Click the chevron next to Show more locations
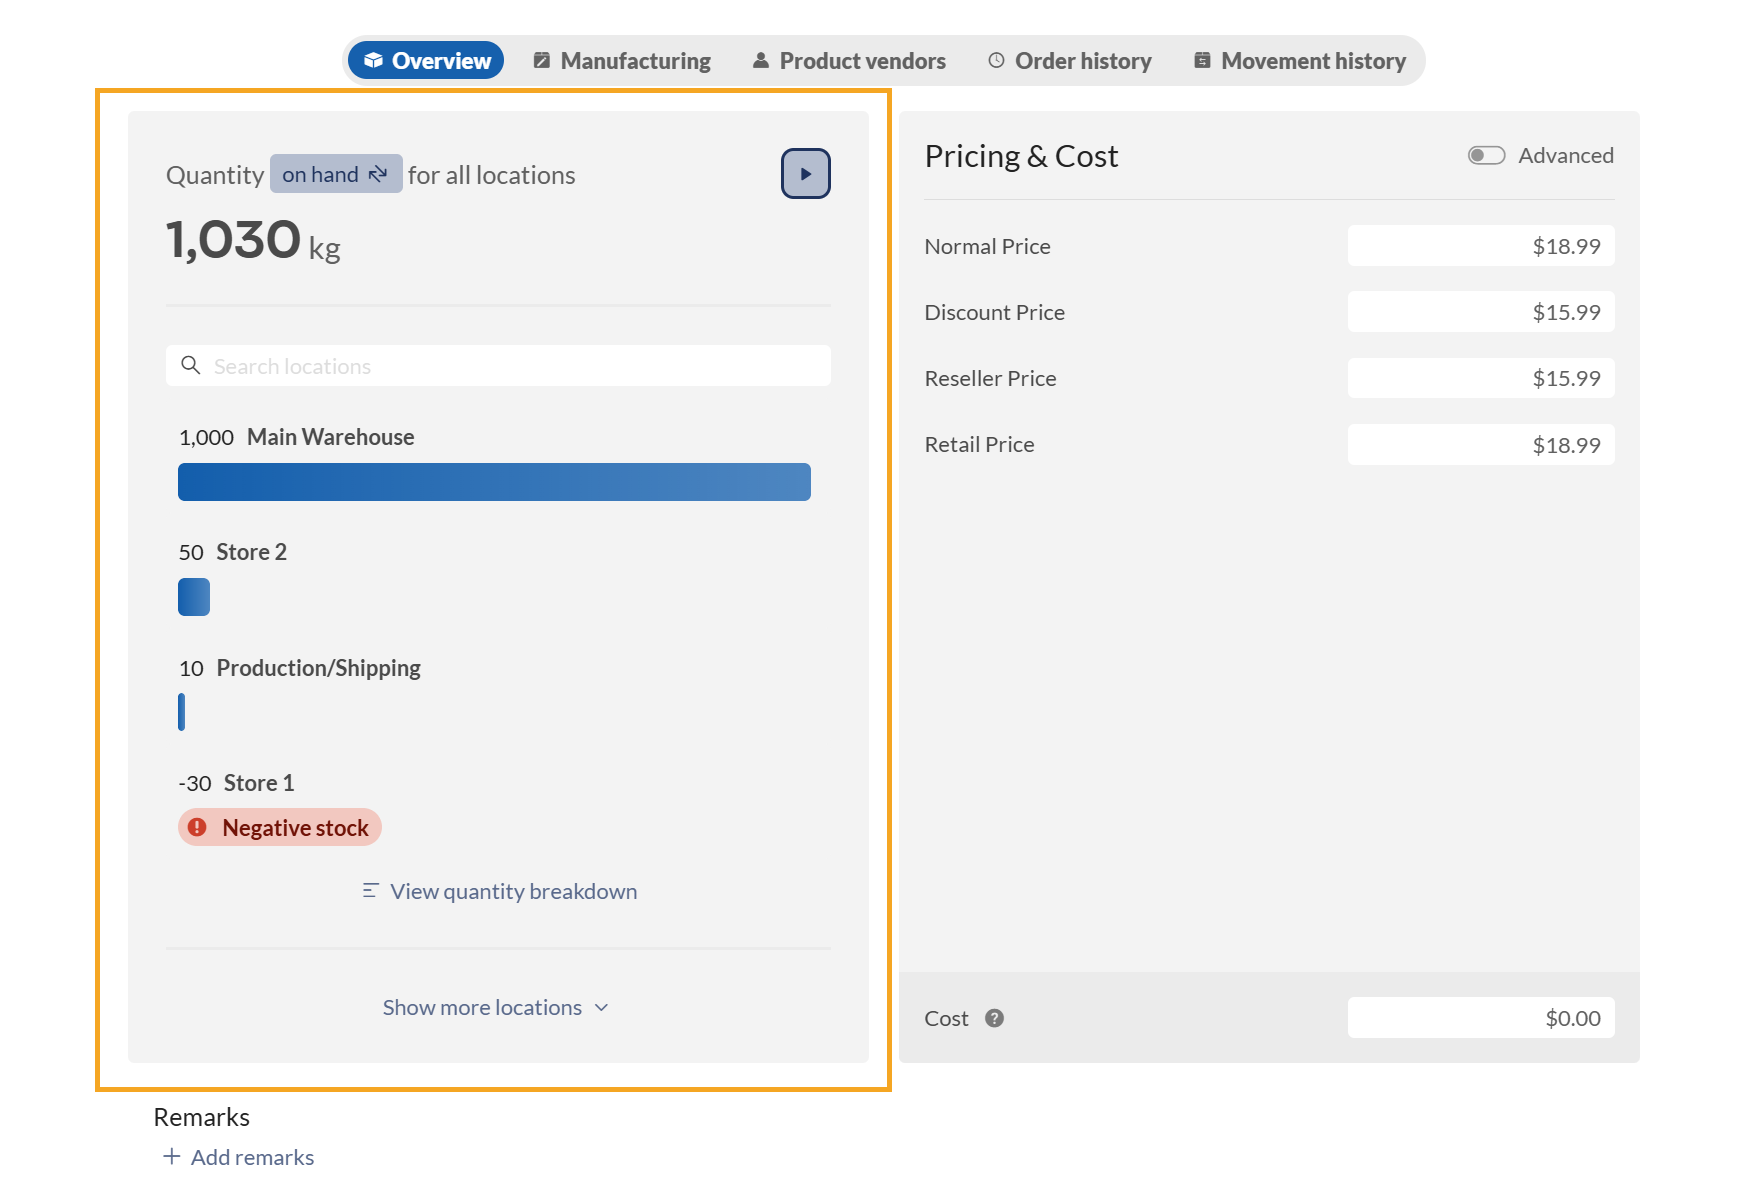The width and height of the screenshot is (1742, 1192). point(602,1007)
